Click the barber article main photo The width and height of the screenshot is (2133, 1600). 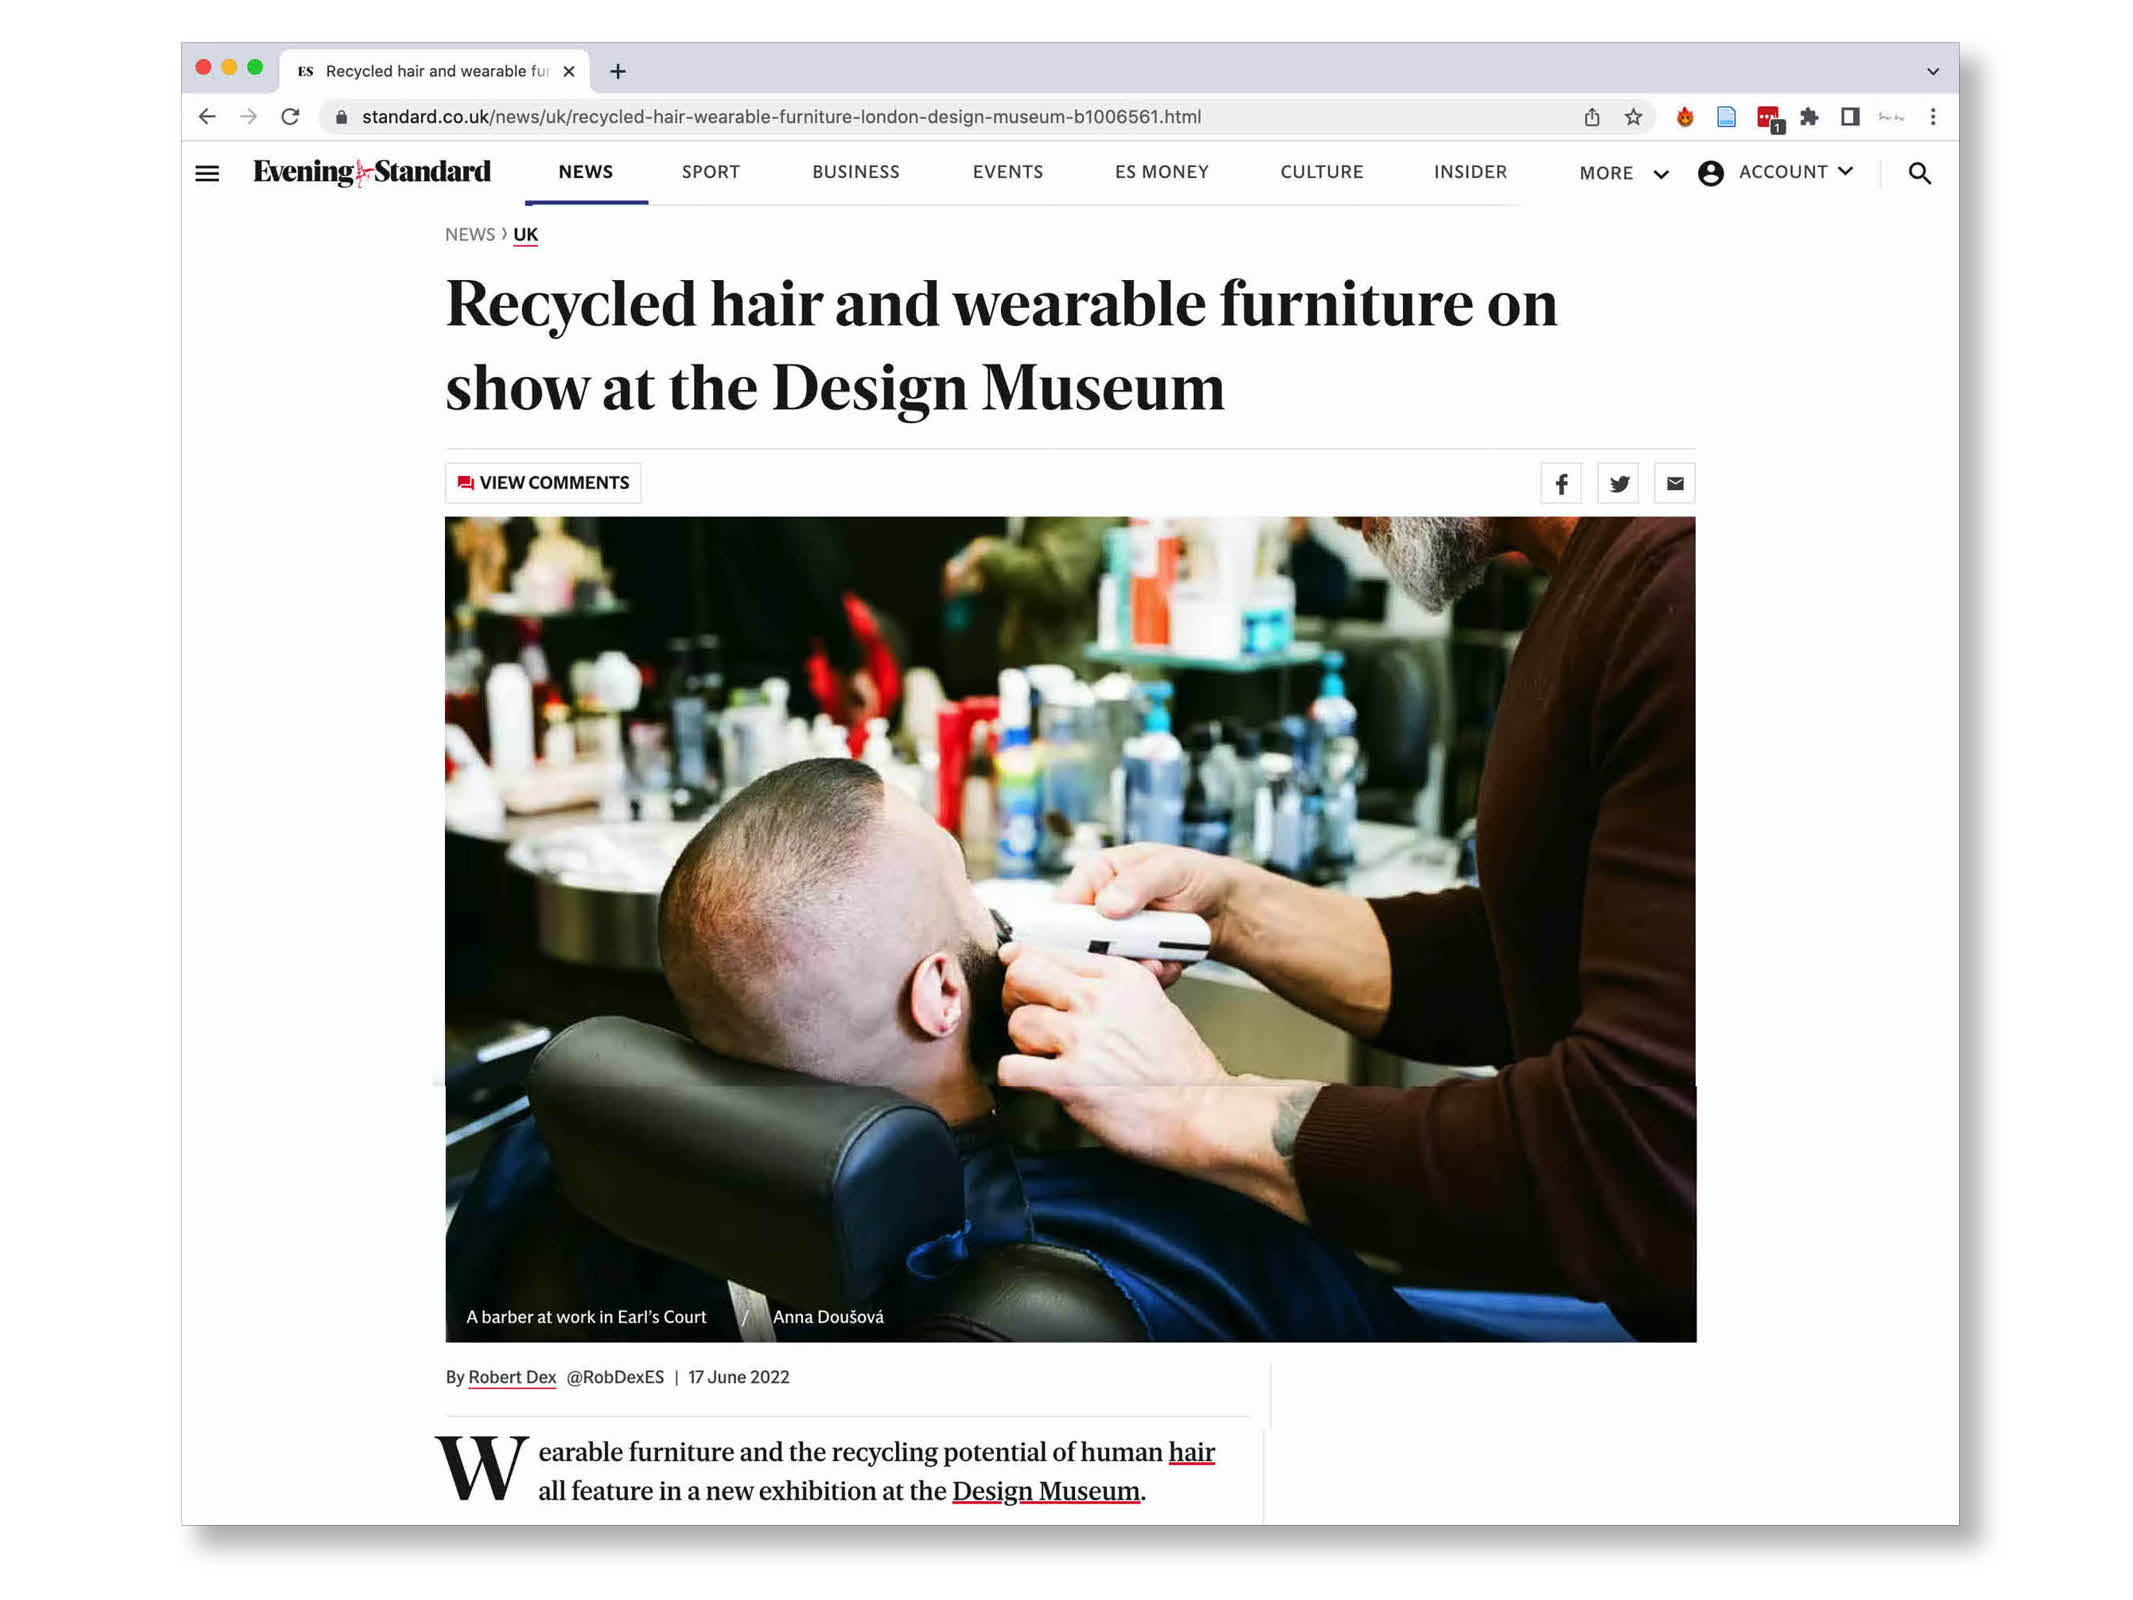1070,928
